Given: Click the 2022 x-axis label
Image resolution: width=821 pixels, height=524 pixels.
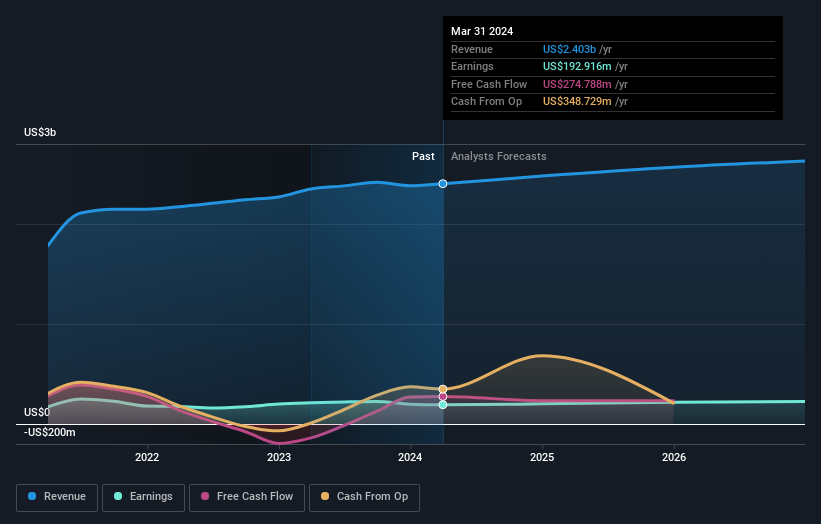Looking at the screenshot, I should coord(147,457).
